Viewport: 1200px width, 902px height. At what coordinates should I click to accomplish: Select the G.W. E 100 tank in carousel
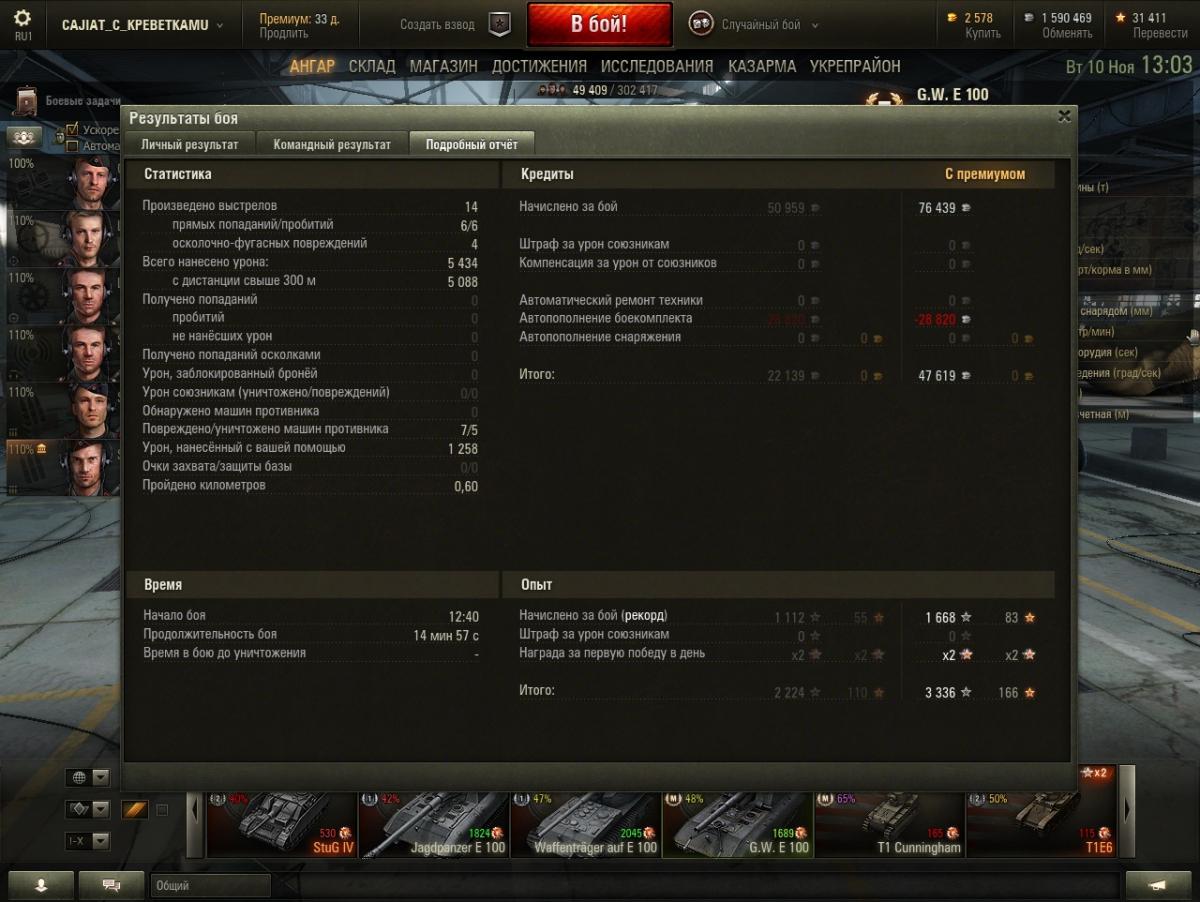pyautogui.click(x=737, y=823)
